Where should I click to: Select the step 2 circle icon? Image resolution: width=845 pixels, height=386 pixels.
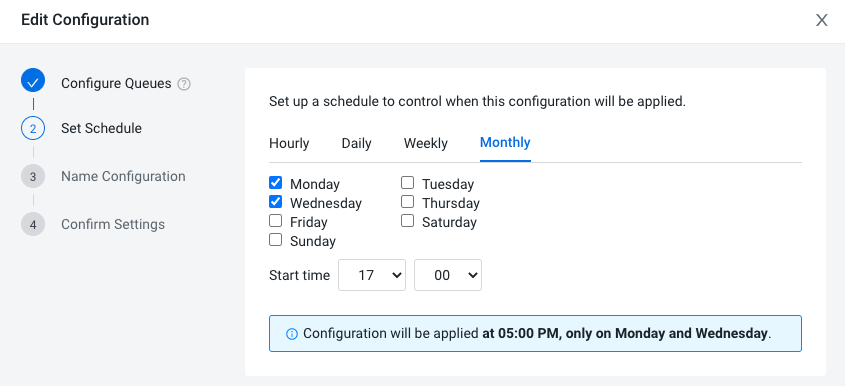(x=33, y=128)
